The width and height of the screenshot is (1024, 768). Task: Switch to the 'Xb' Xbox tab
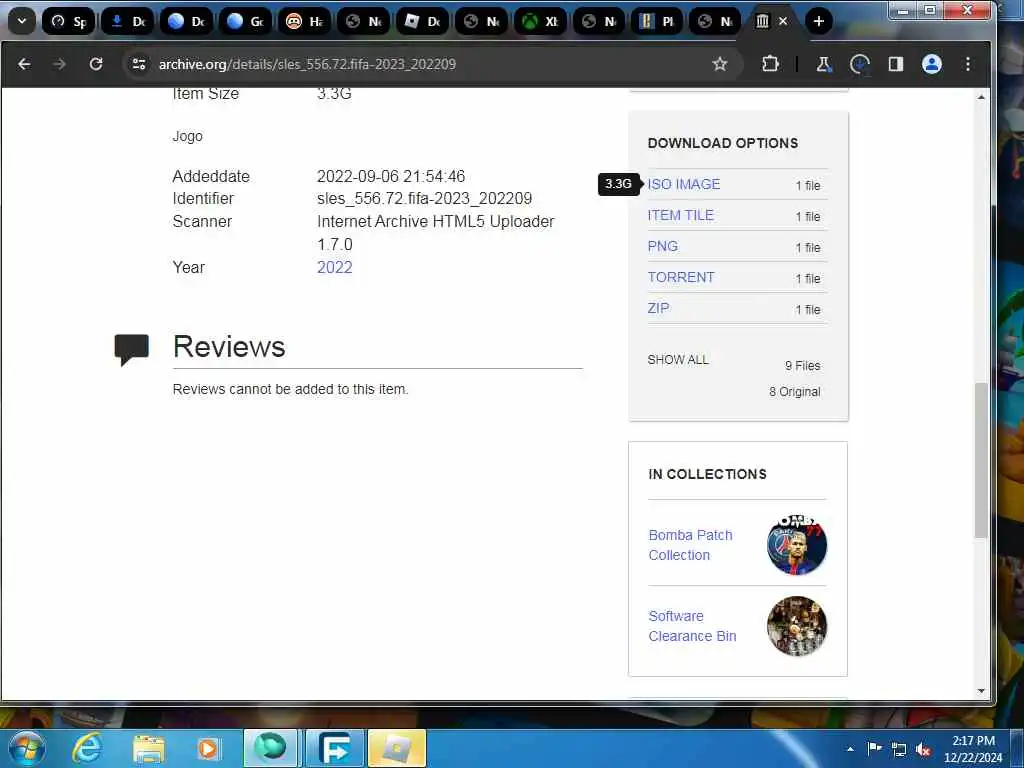[x=541, y=22]
